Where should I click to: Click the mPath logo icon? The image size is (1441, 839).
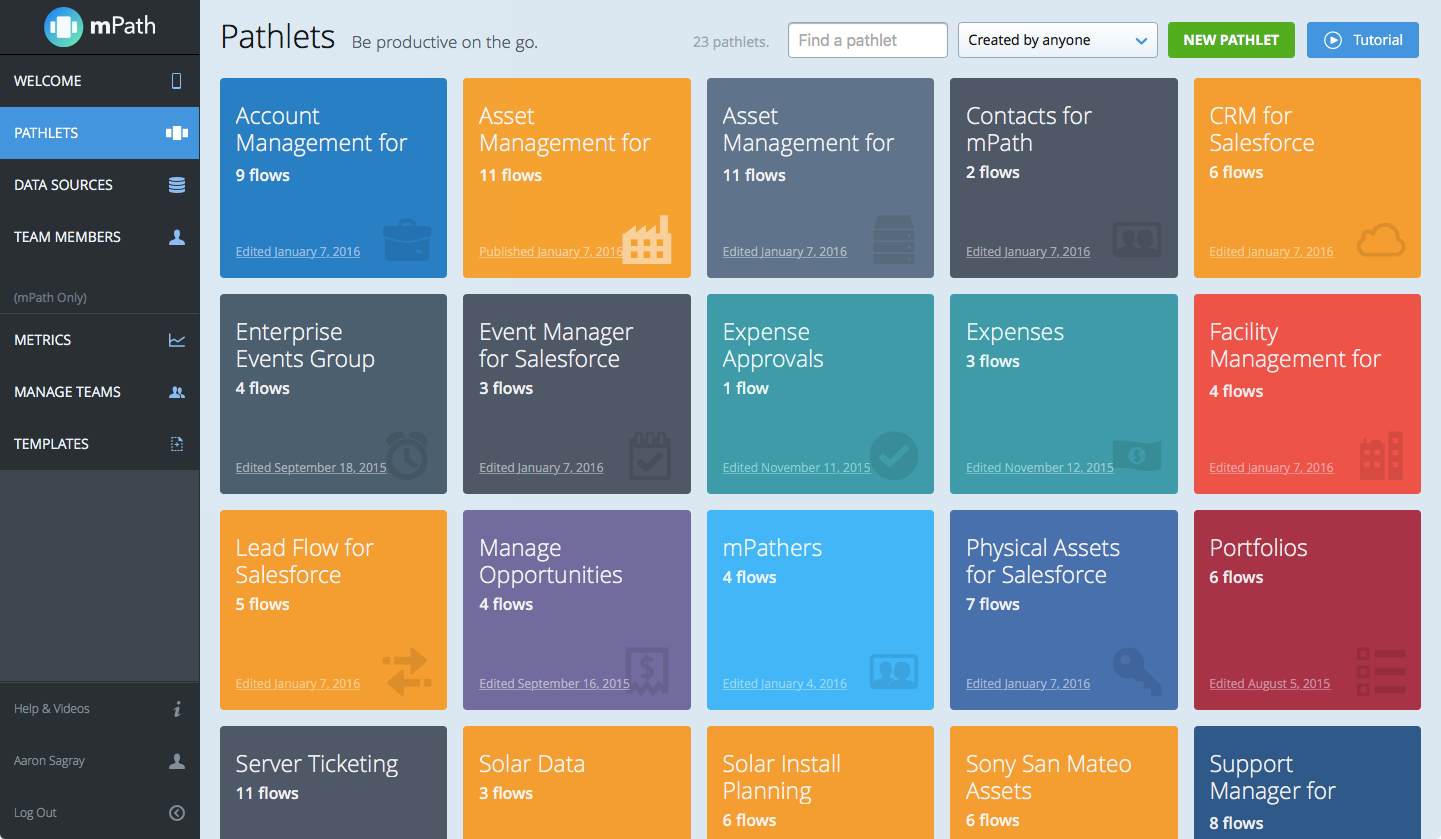(x=64, y=26)
